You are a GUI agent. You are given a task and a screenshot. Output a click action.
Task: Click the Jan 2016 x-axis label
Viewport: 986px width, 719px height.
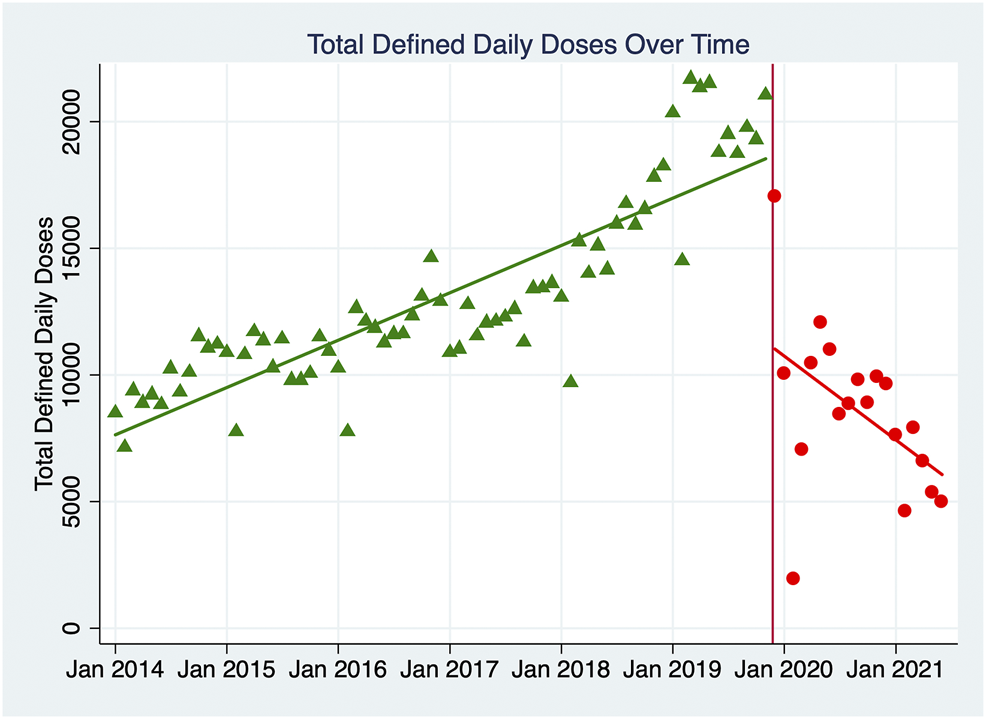coord(338,667)
